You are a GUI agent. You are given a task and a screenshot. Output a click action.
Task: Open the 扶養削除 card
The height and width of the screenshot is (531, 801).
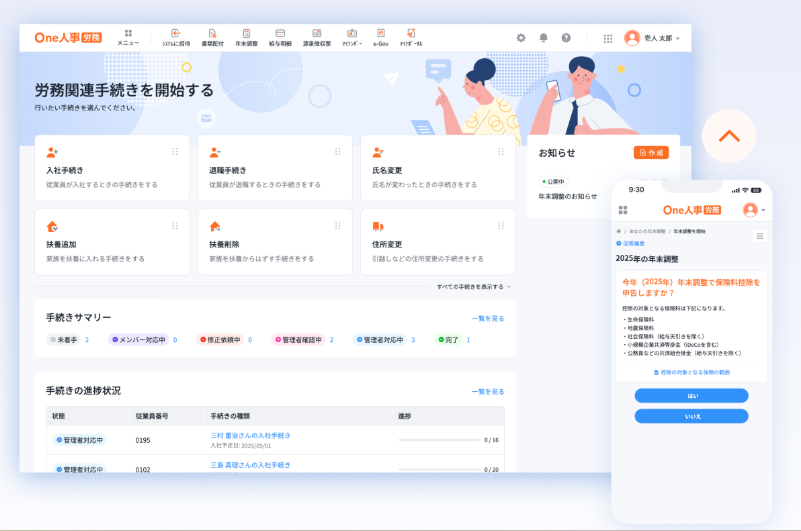[275, 242]
